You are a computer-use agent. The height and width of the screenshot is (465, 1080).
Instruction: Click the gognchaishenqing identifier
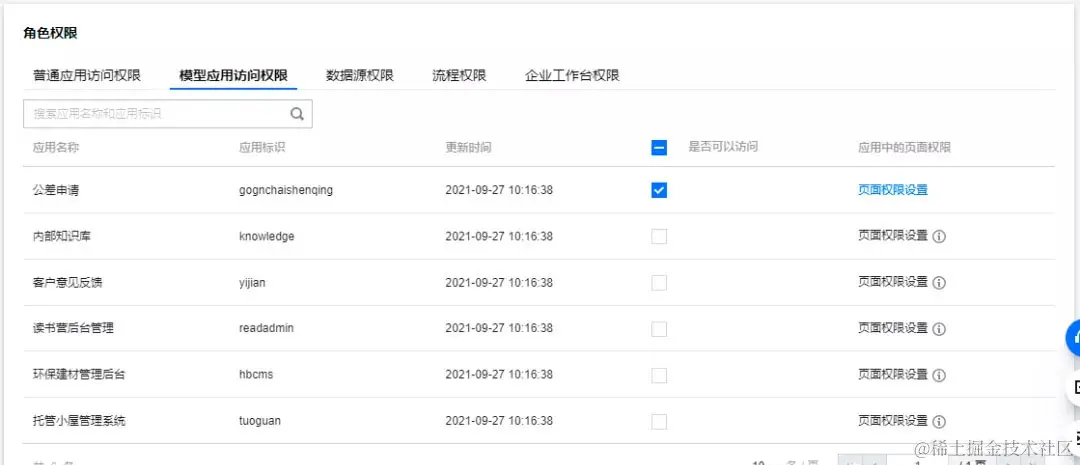pos(286,190)
